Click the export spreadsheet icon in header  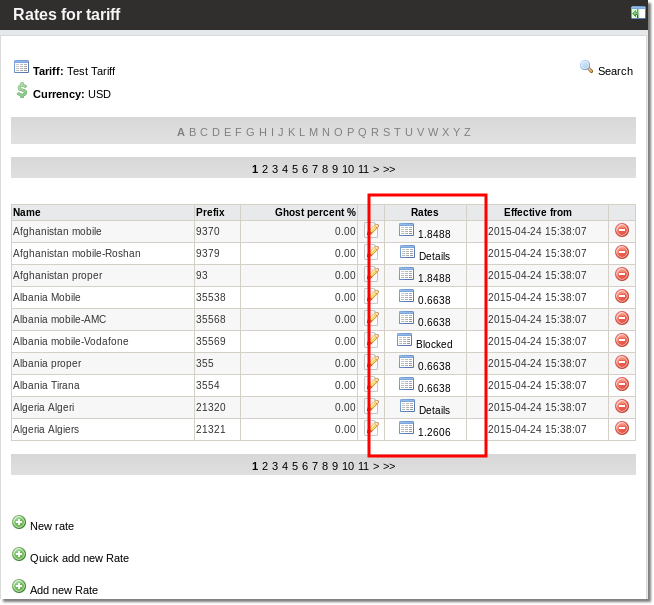[x=637, y=13]
